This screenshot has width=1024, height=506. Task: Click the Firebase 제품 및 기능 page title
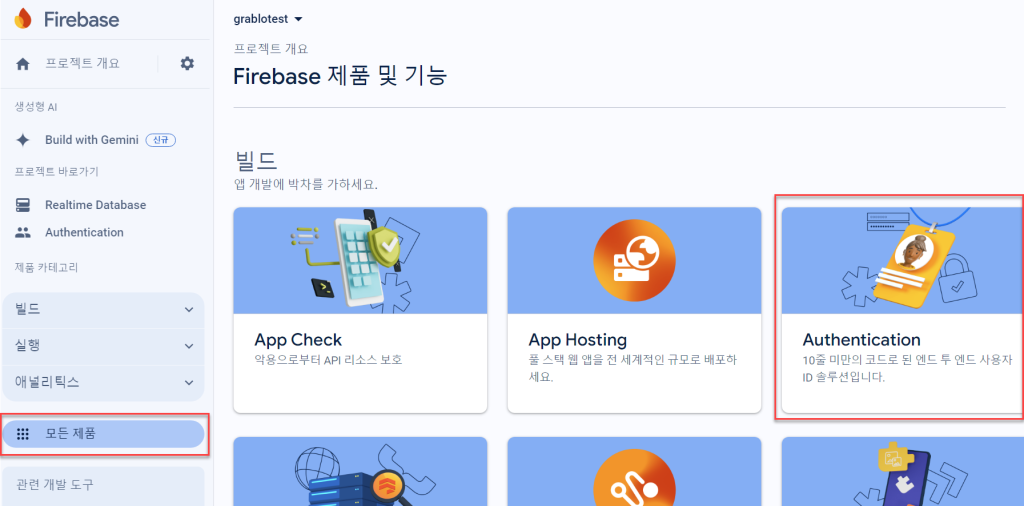(340, 76)
